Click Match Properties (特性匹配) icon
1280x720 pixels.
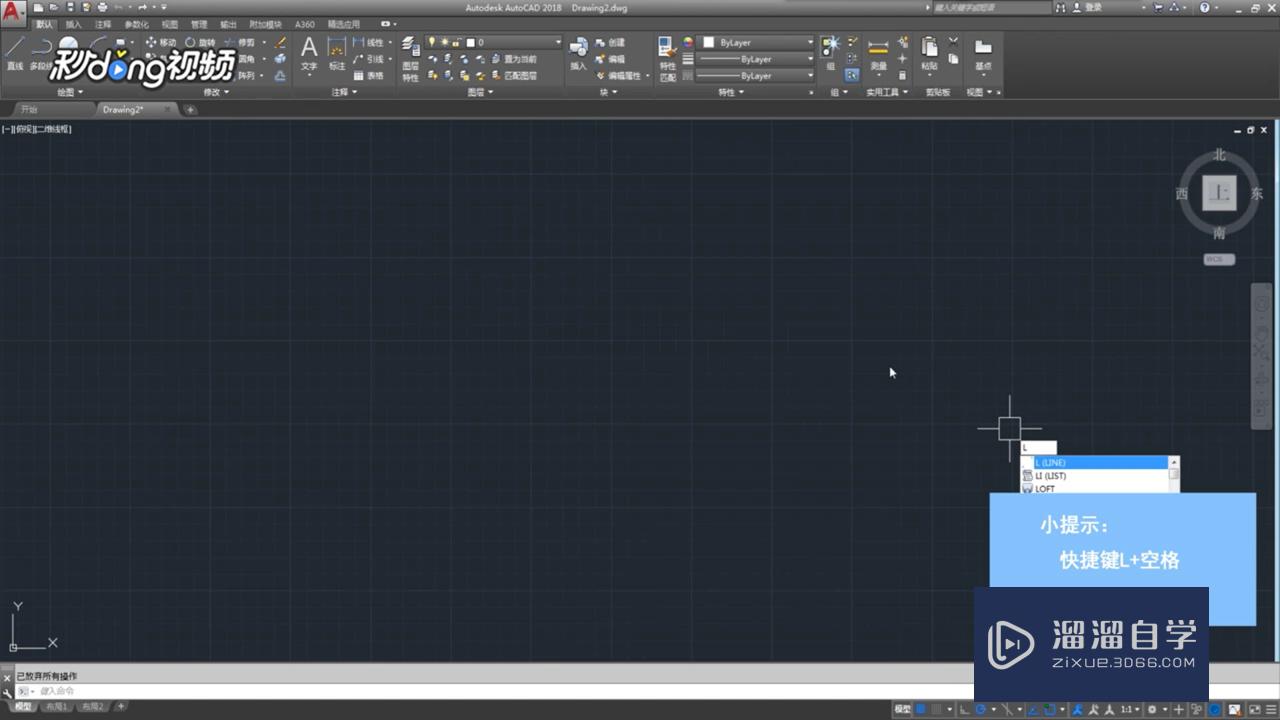click(668, 59)
